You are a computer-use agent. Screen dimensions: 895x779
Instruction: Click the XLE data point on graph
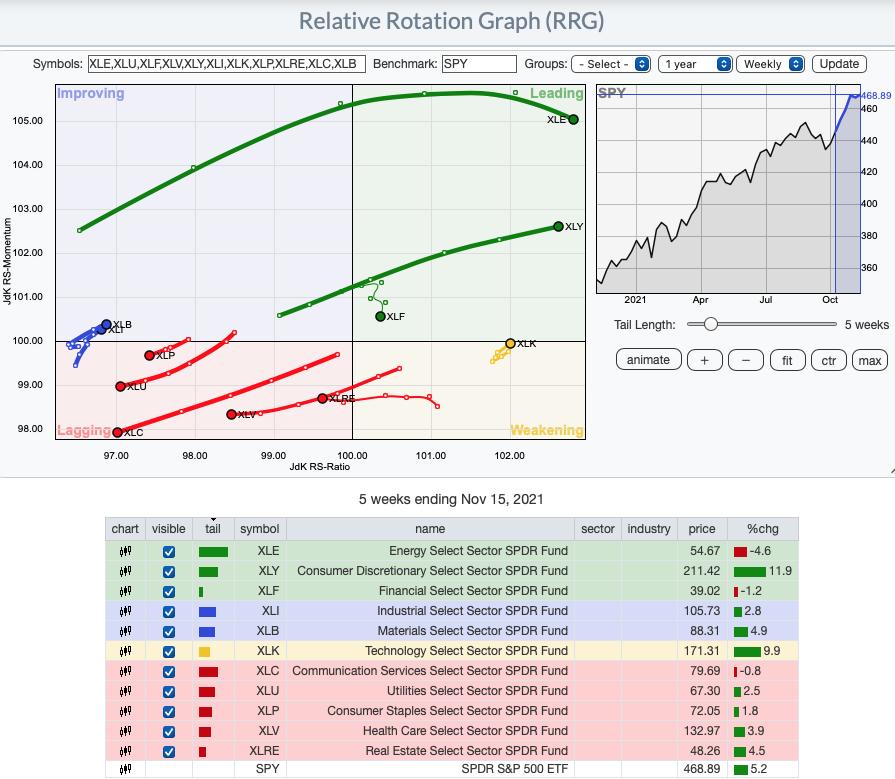[x=573, y=119]
